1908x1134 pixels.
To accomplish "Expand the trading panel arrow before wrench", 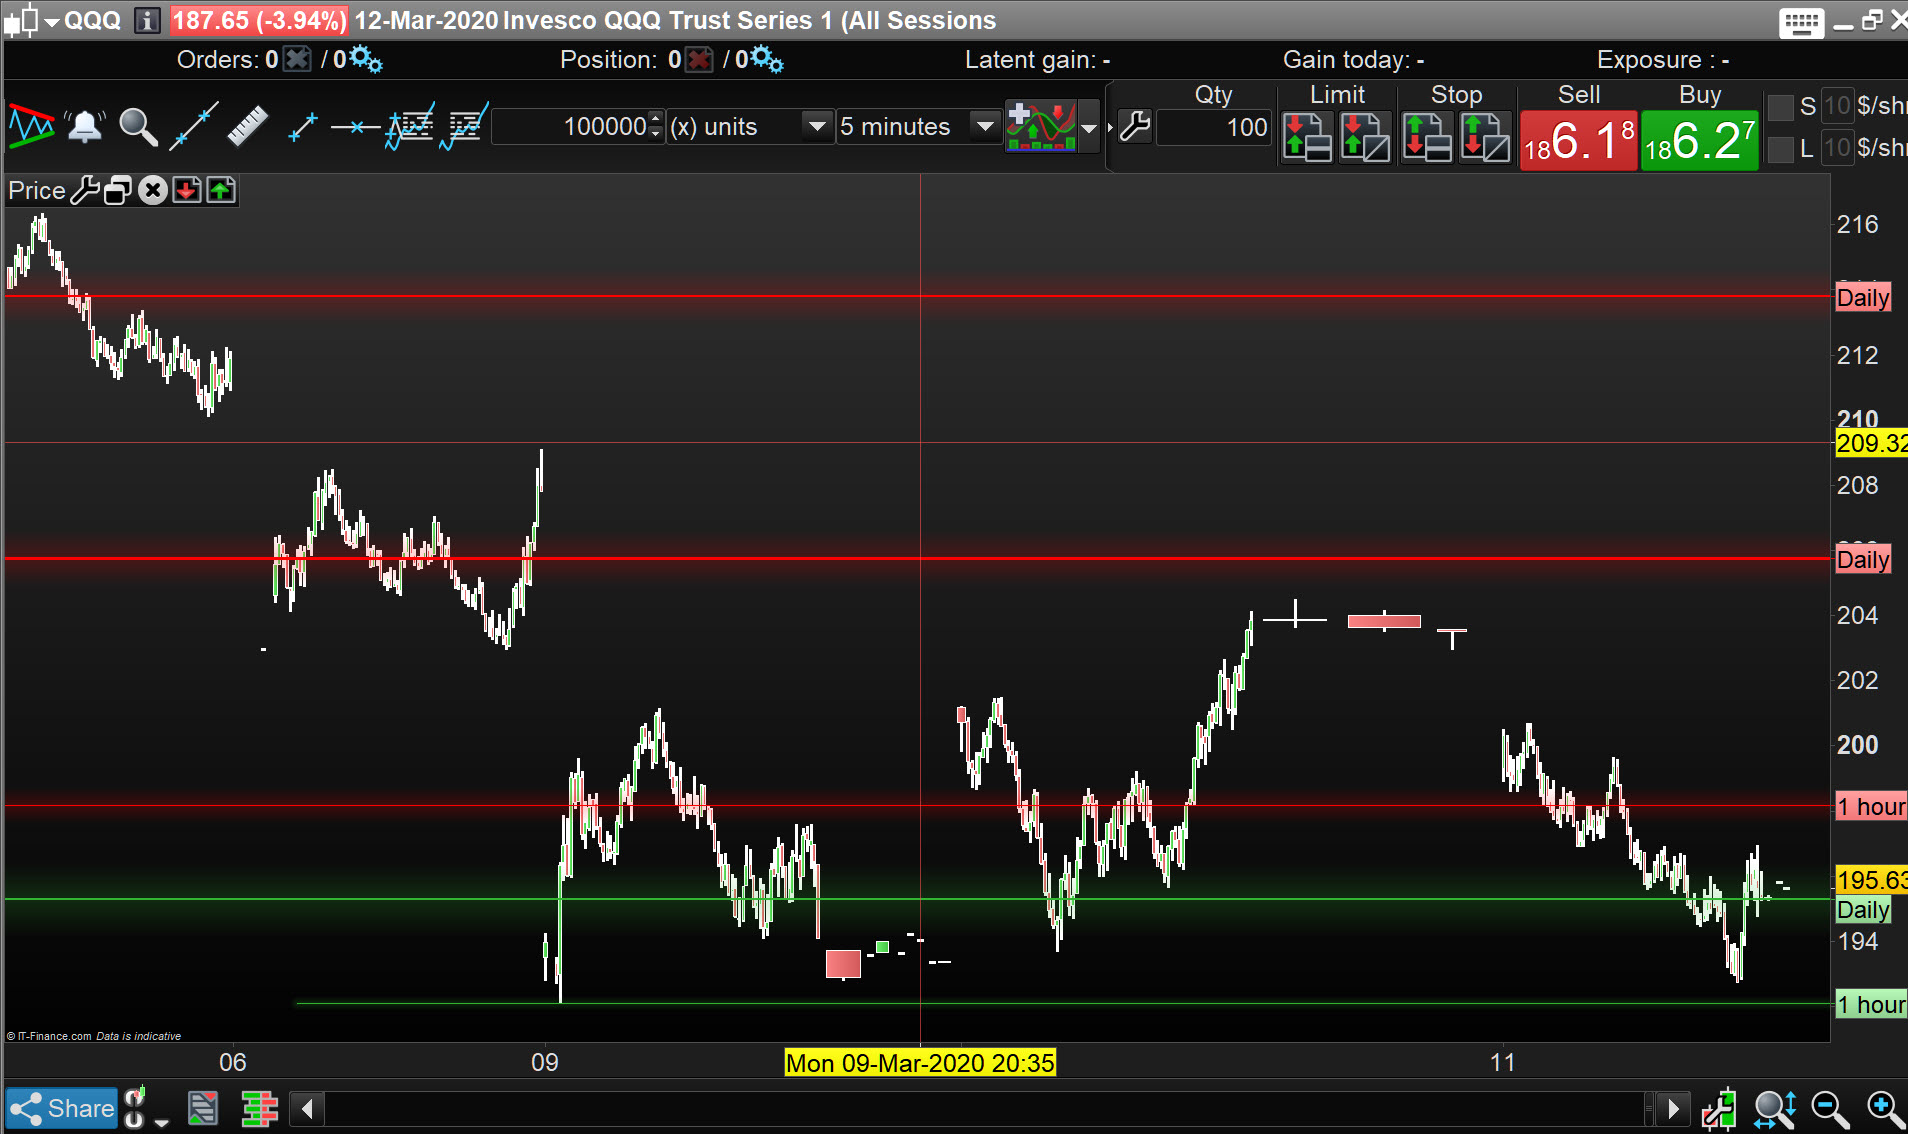I will [x=1110, y=127].
